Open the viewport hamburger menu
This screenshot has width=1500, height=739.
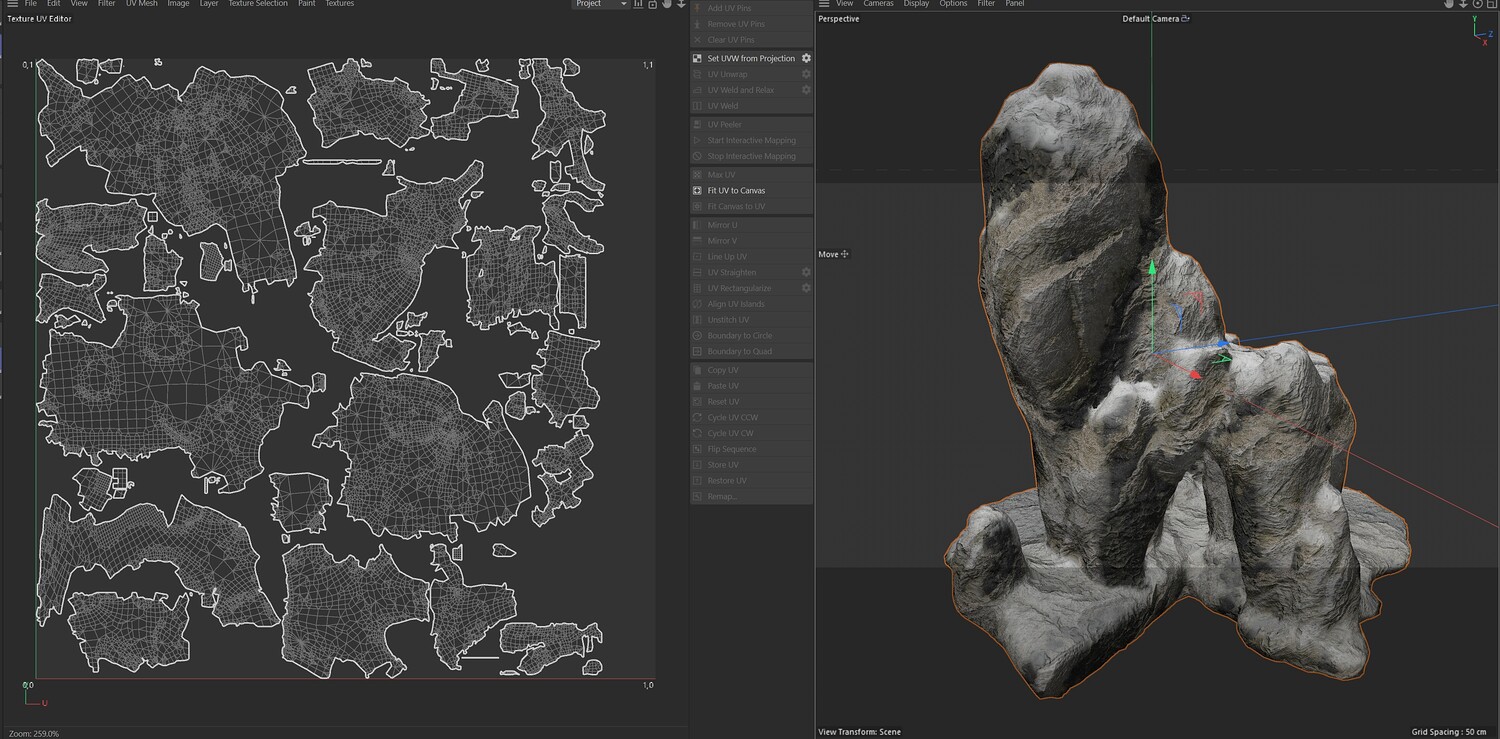[x=824, y=4]
